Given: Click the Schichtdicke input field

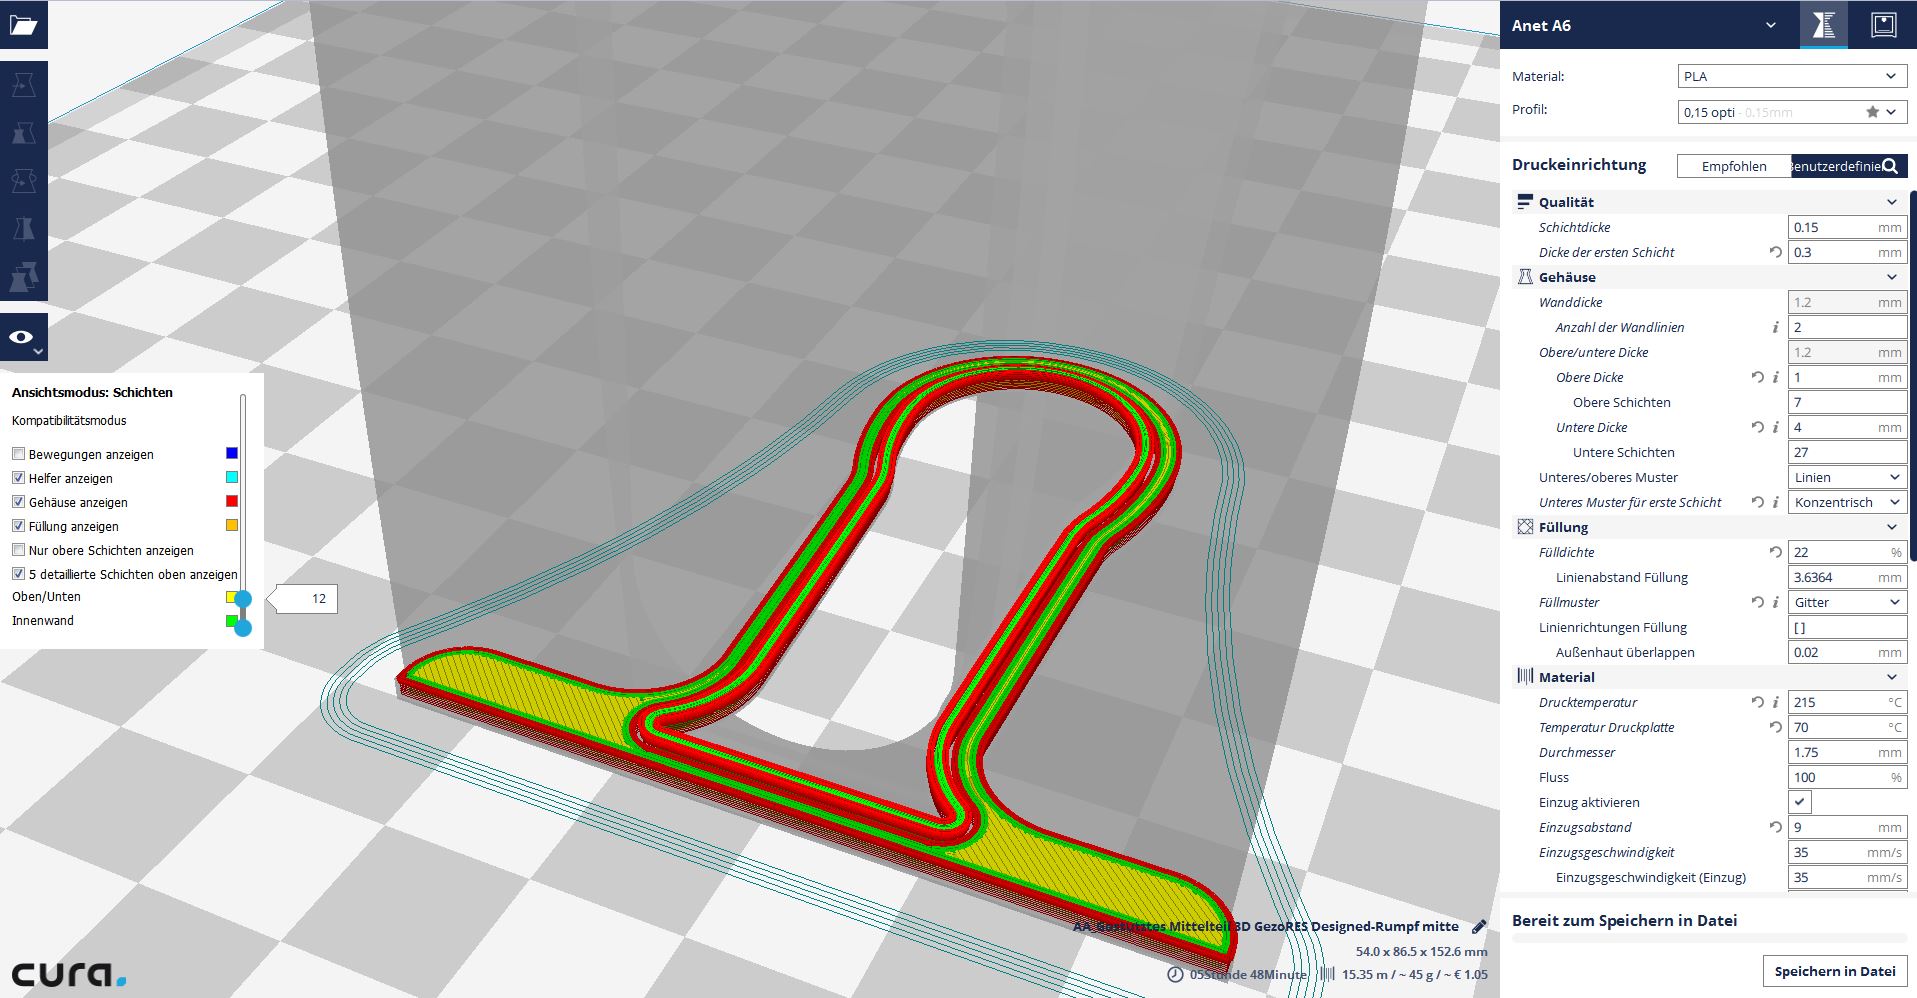Looking at the screenshot, I should coord(1834,227).
